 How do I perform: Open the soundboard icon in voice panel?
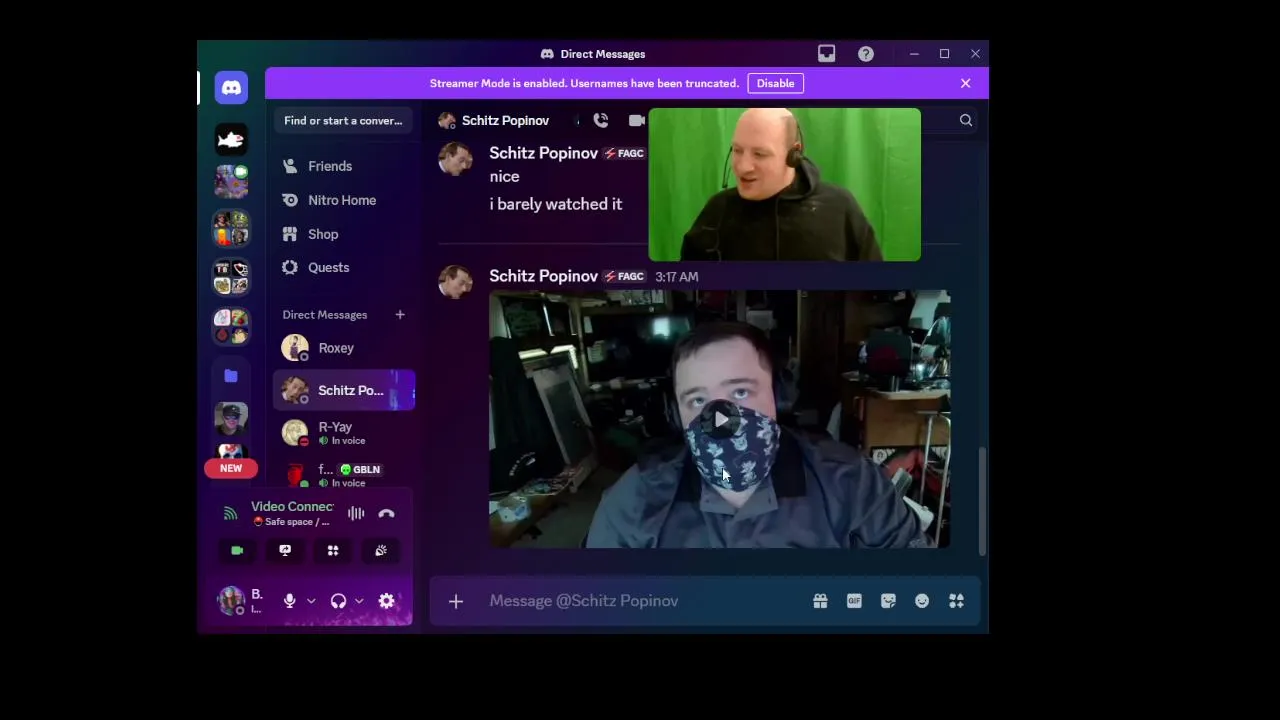pos(381,550)
